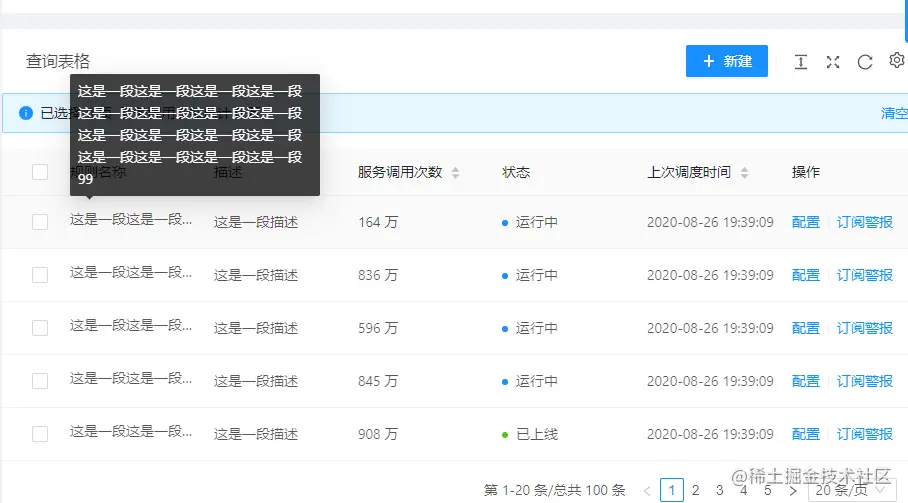Open the 20 条/页 page size dropdown
This screenshot has height=503, width=908.
852,490
